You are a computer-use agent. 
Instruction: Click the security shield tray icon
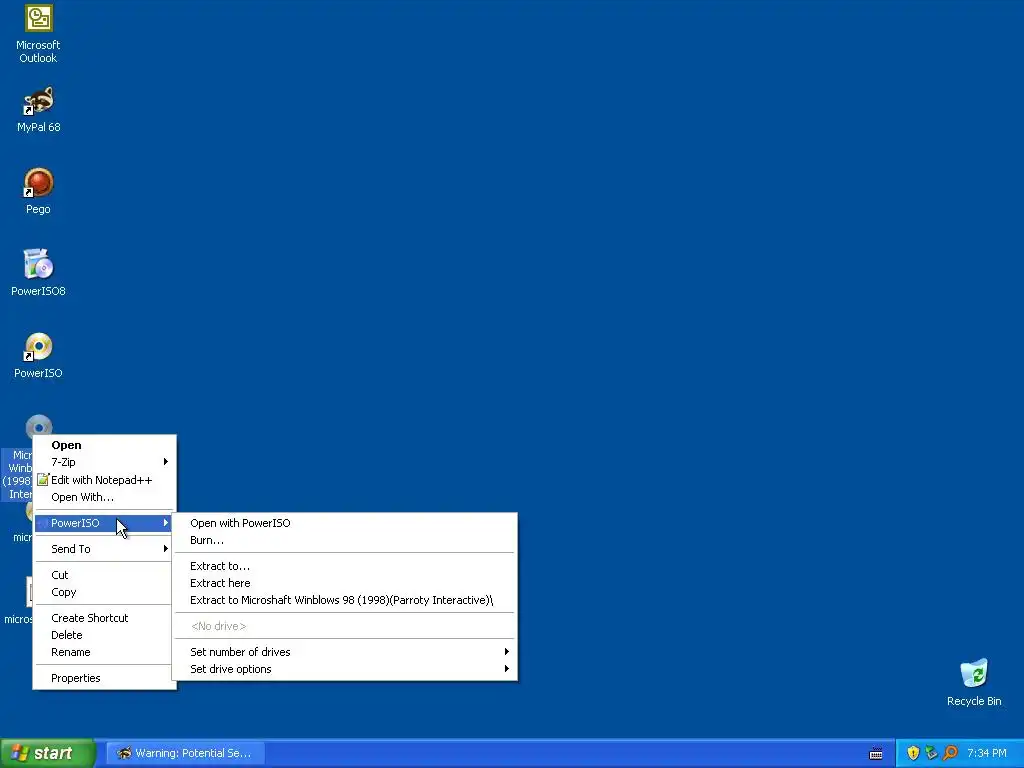[912, 753]
